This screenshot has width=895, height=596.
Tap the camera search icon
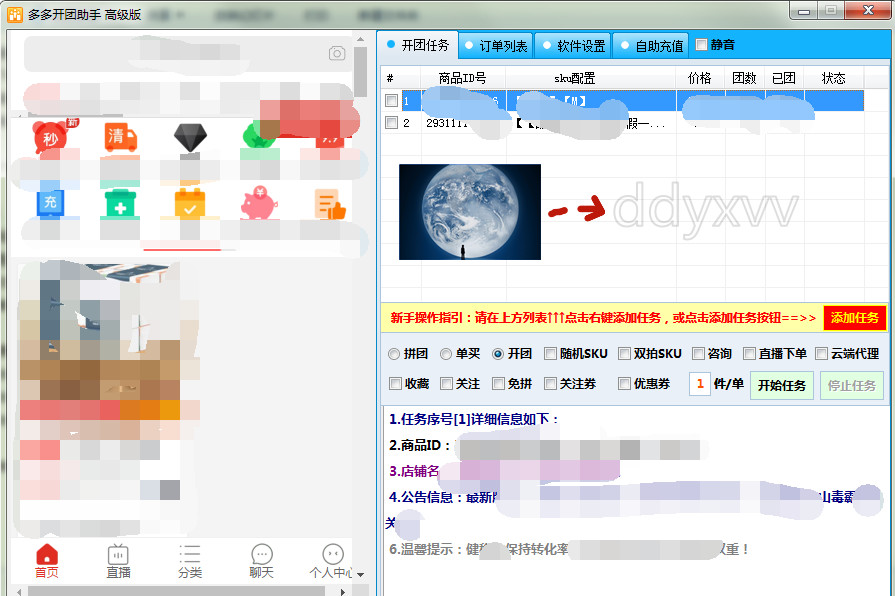pos(337,53)
